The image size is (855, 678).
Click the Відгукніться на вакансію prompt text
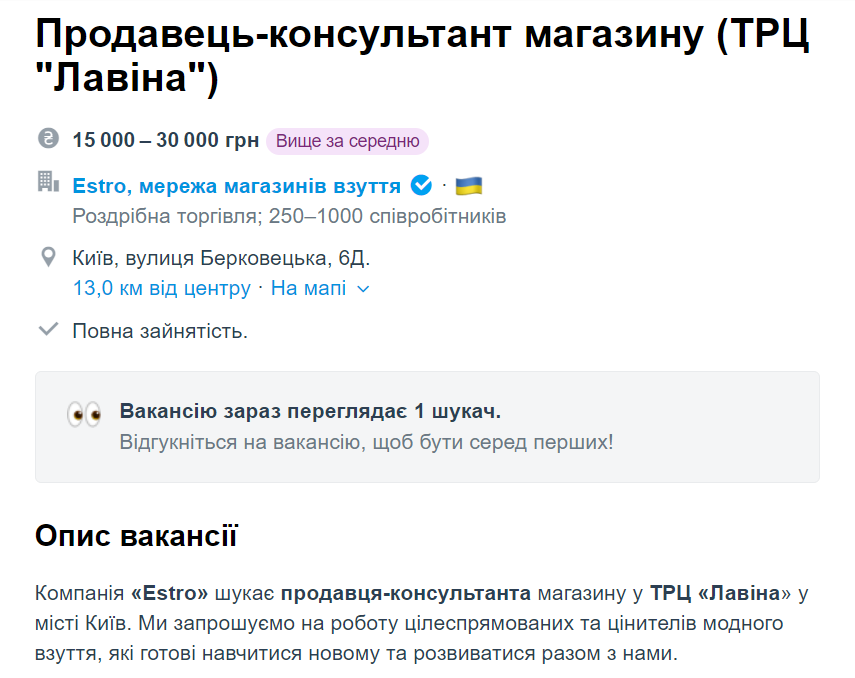tap(366, 441)
